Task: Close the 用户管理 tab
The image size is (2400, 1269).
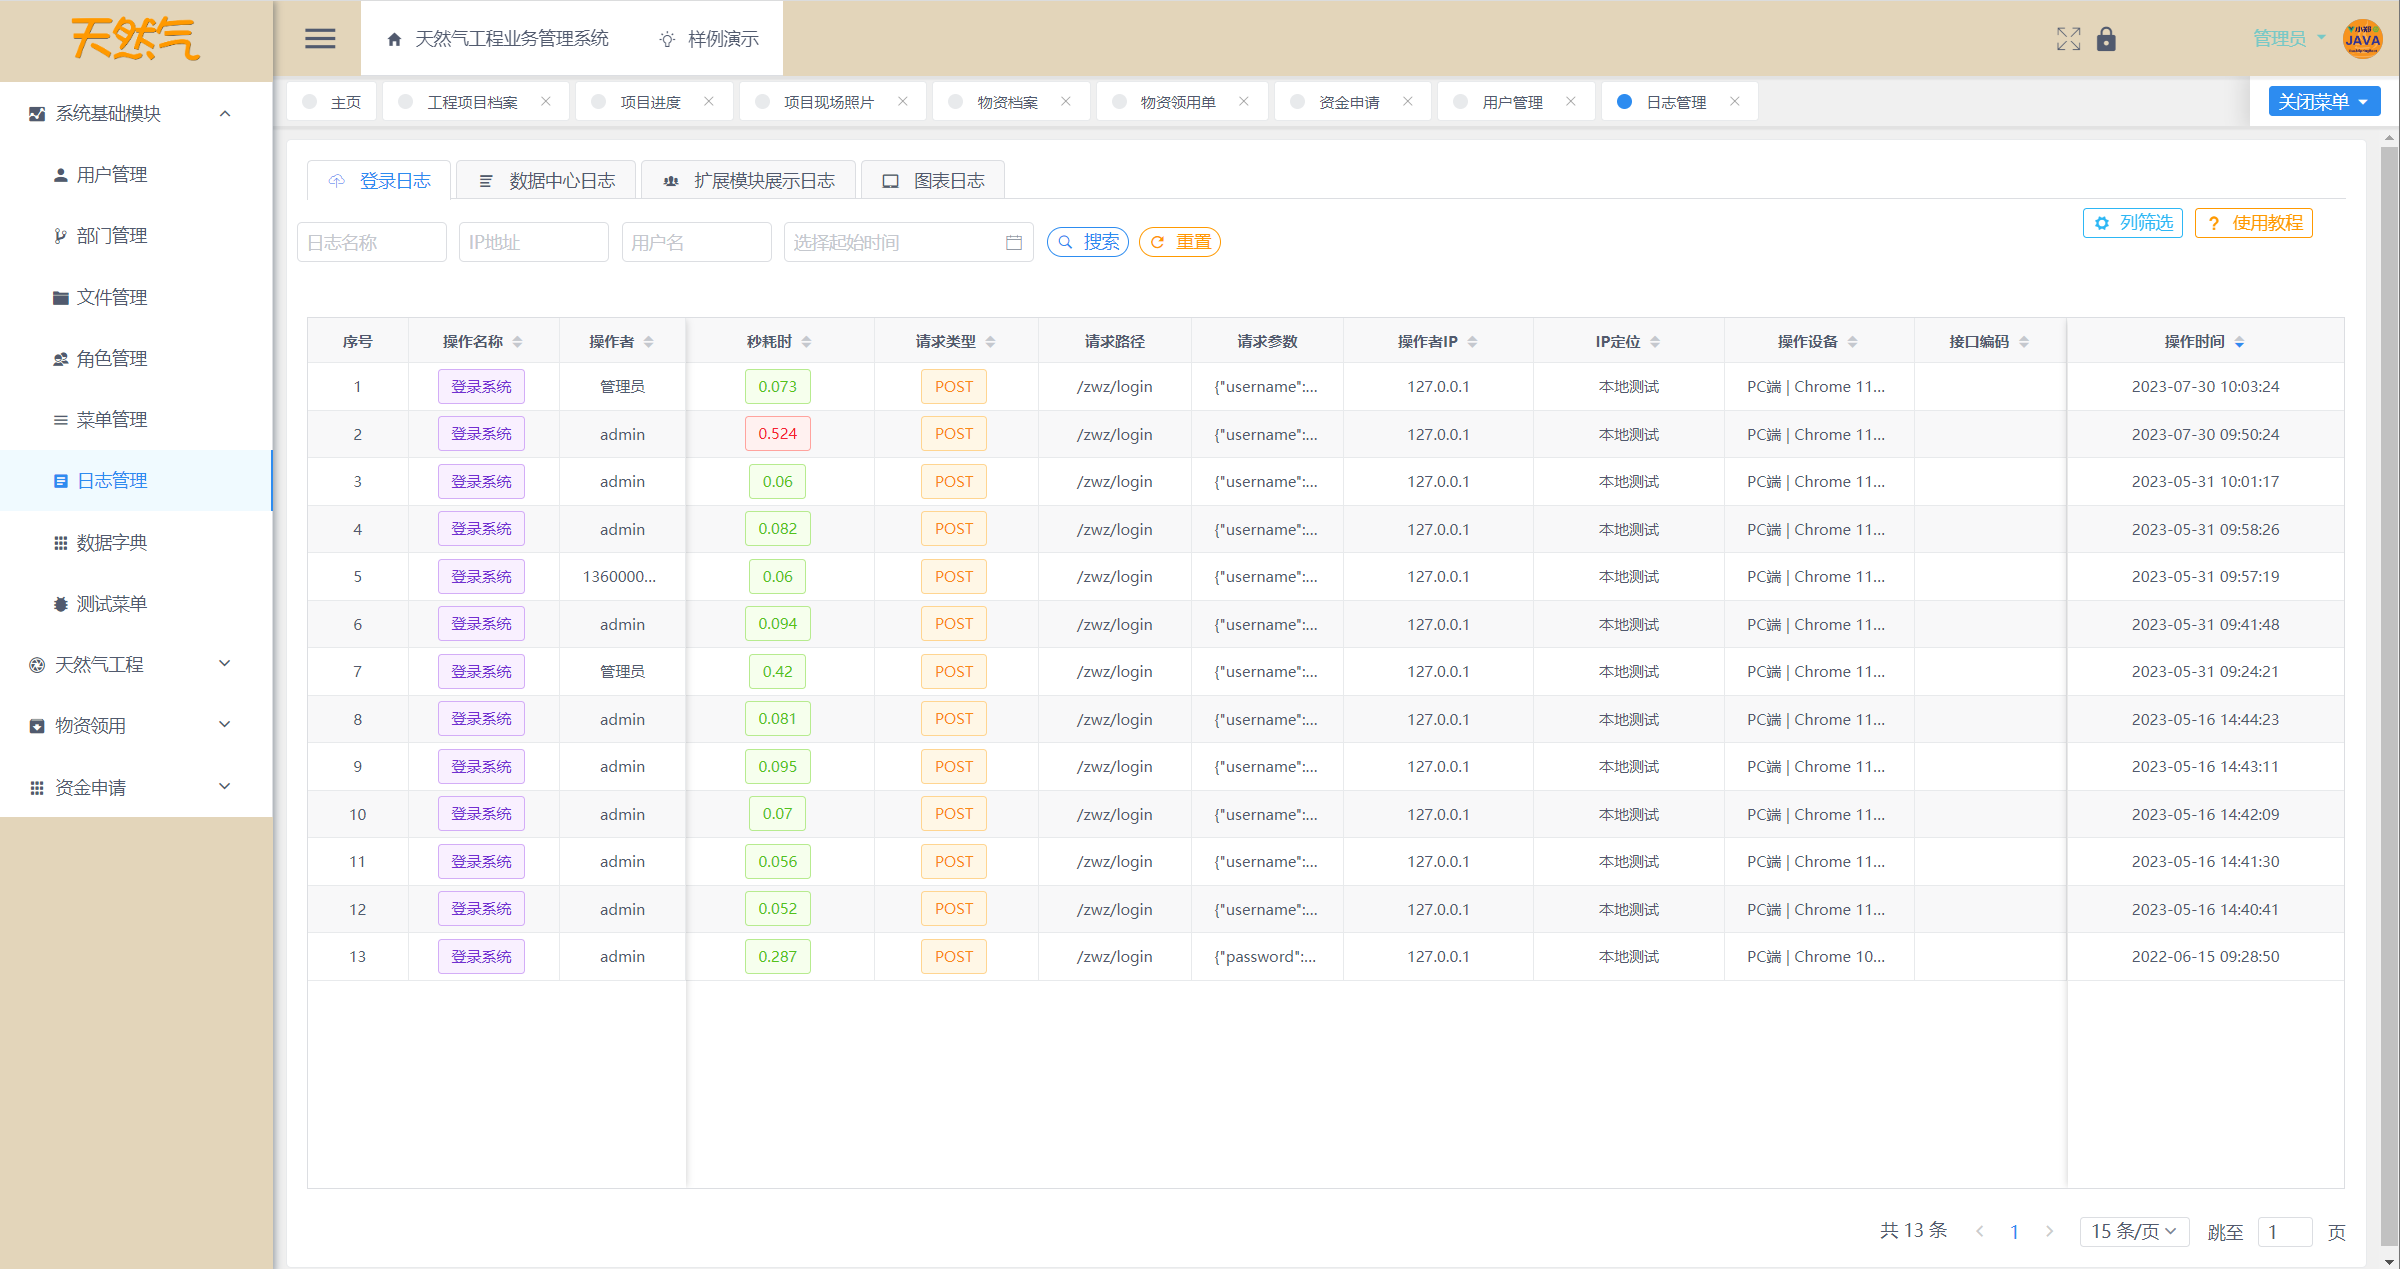Action: (x=1571, y=102)
